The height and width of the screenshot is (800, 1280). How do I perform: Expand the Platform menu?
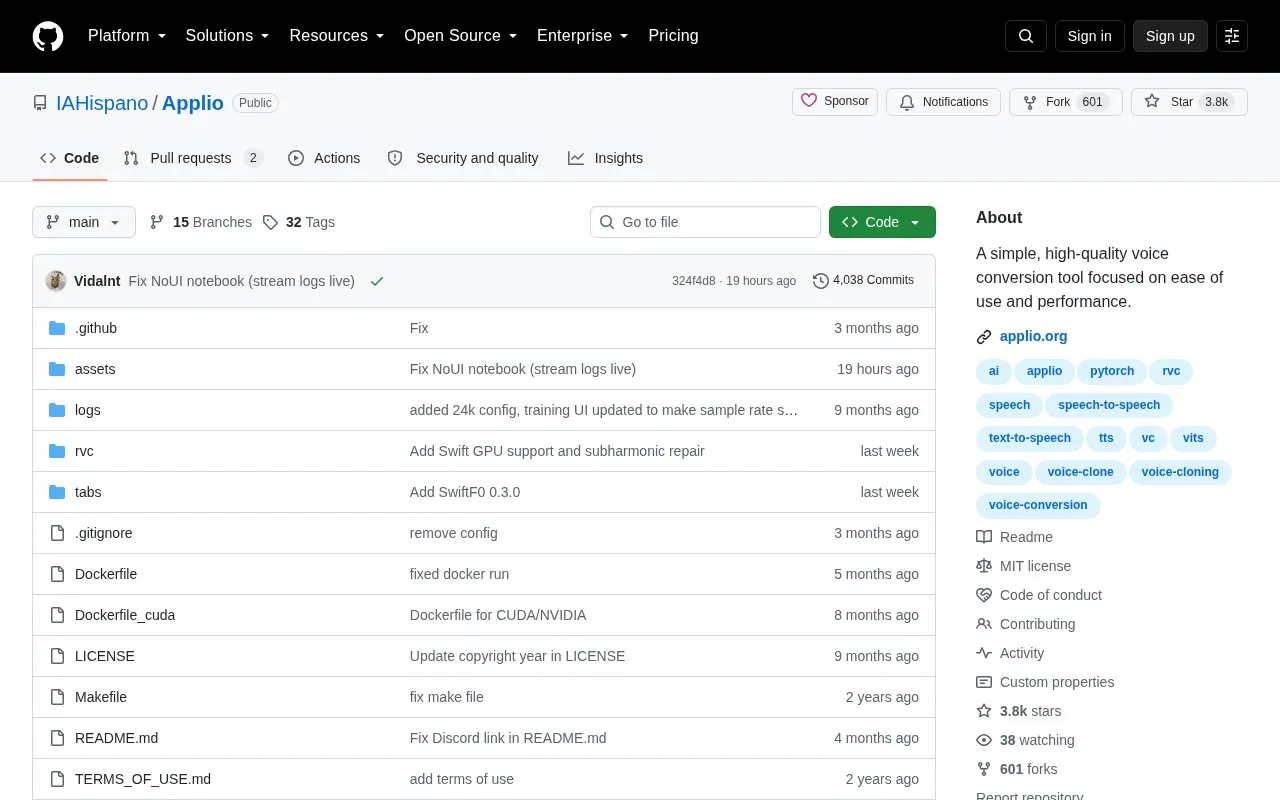127,36
